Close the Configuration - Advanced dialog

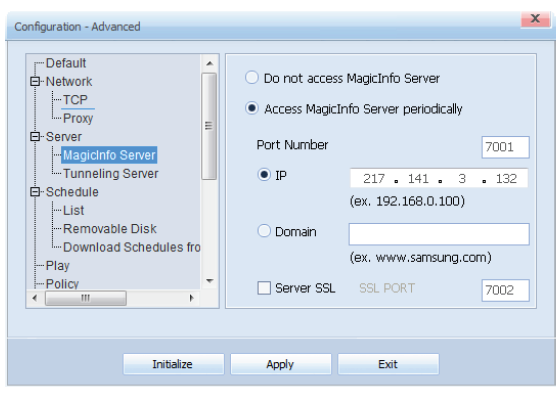click(535, 18)
